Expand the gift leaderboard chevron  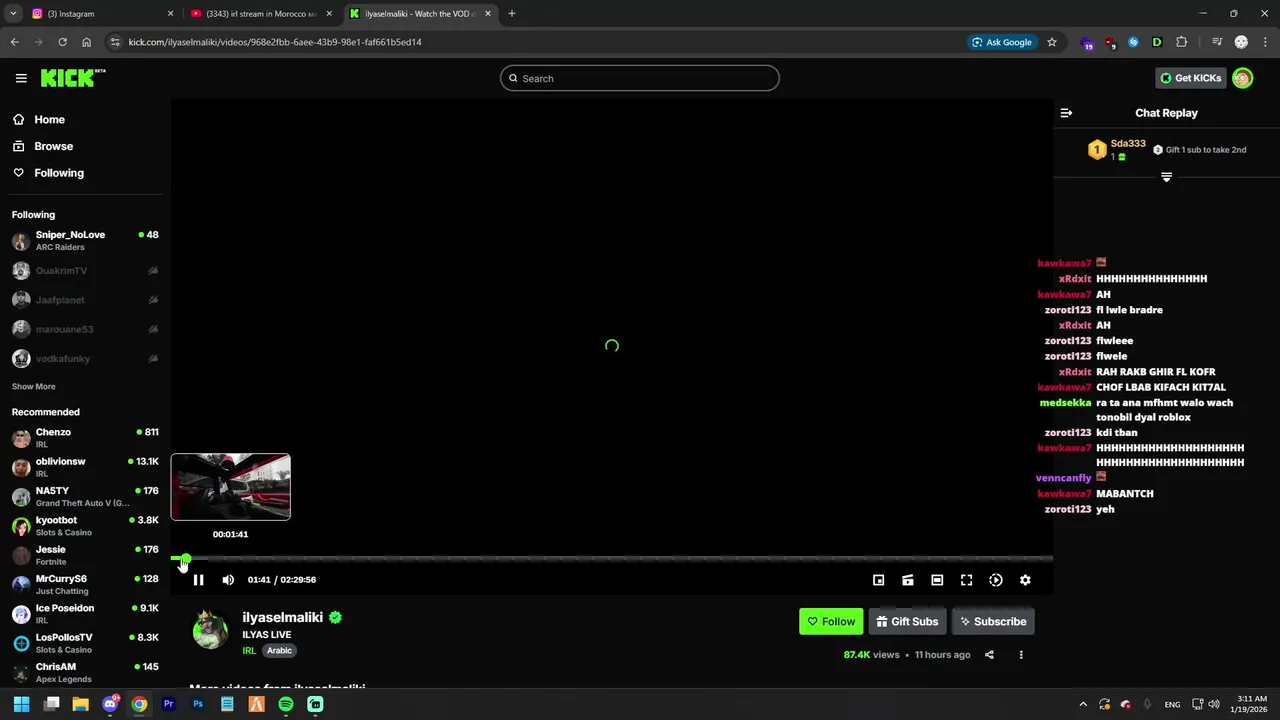(x=1166, y=177)
